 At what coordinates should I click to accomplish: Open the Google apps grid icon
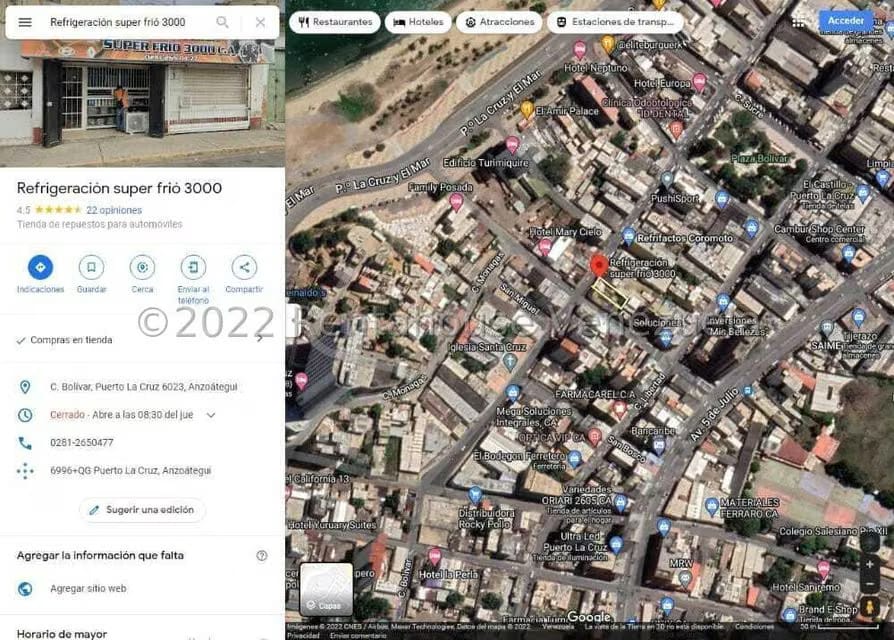pyautogui.click(x=798, y=22)
